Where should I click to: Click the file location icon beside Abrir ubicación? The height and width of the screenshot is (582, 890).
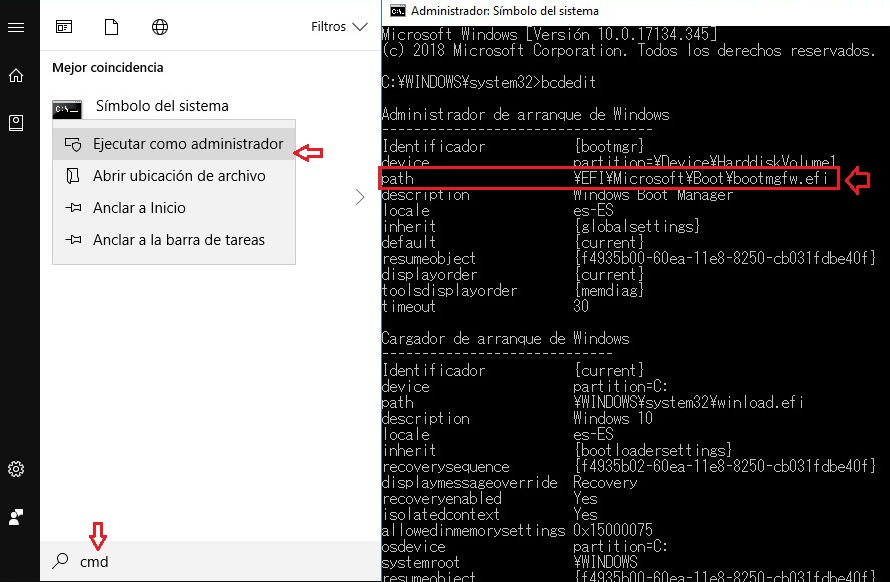[73, 176]
